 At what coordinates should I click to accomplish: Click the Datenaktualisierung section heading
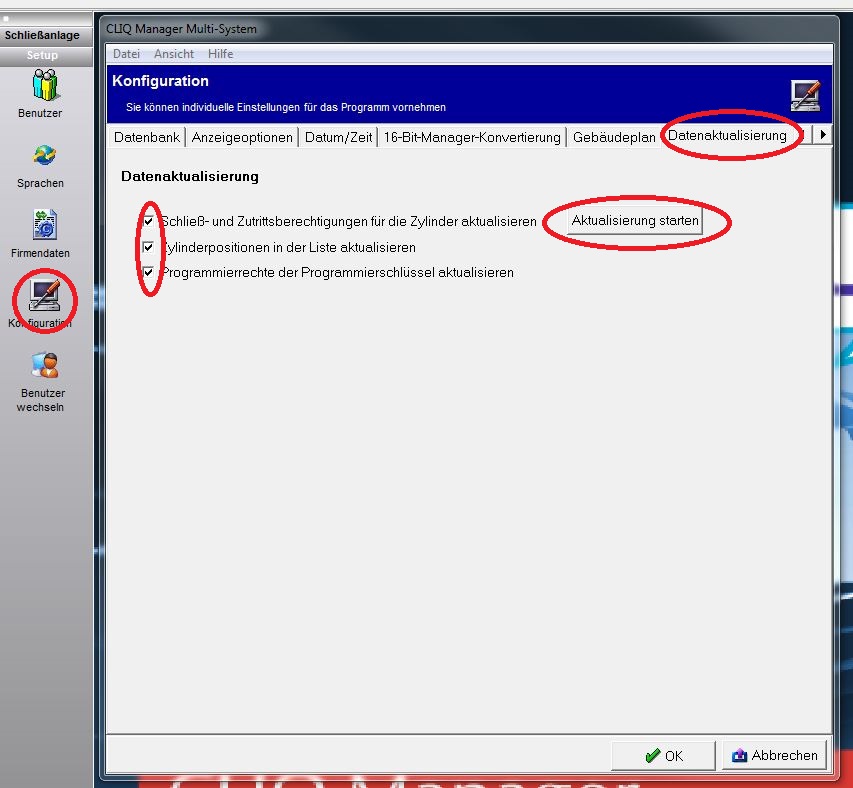[x=190, y=176]
